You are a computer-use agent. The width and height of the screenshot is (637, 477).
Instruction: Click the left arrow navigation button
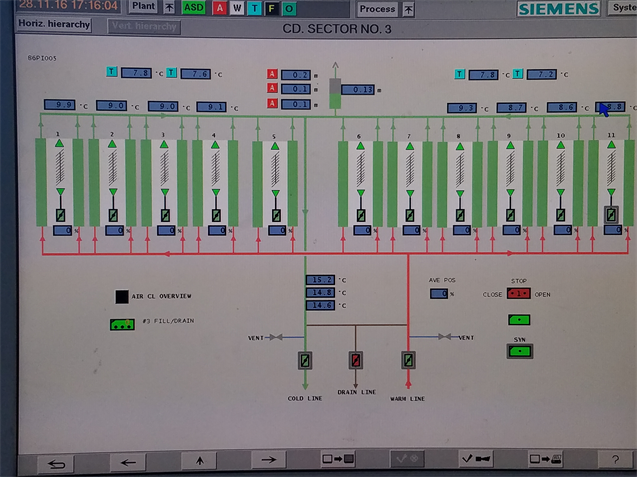(127, 461)
